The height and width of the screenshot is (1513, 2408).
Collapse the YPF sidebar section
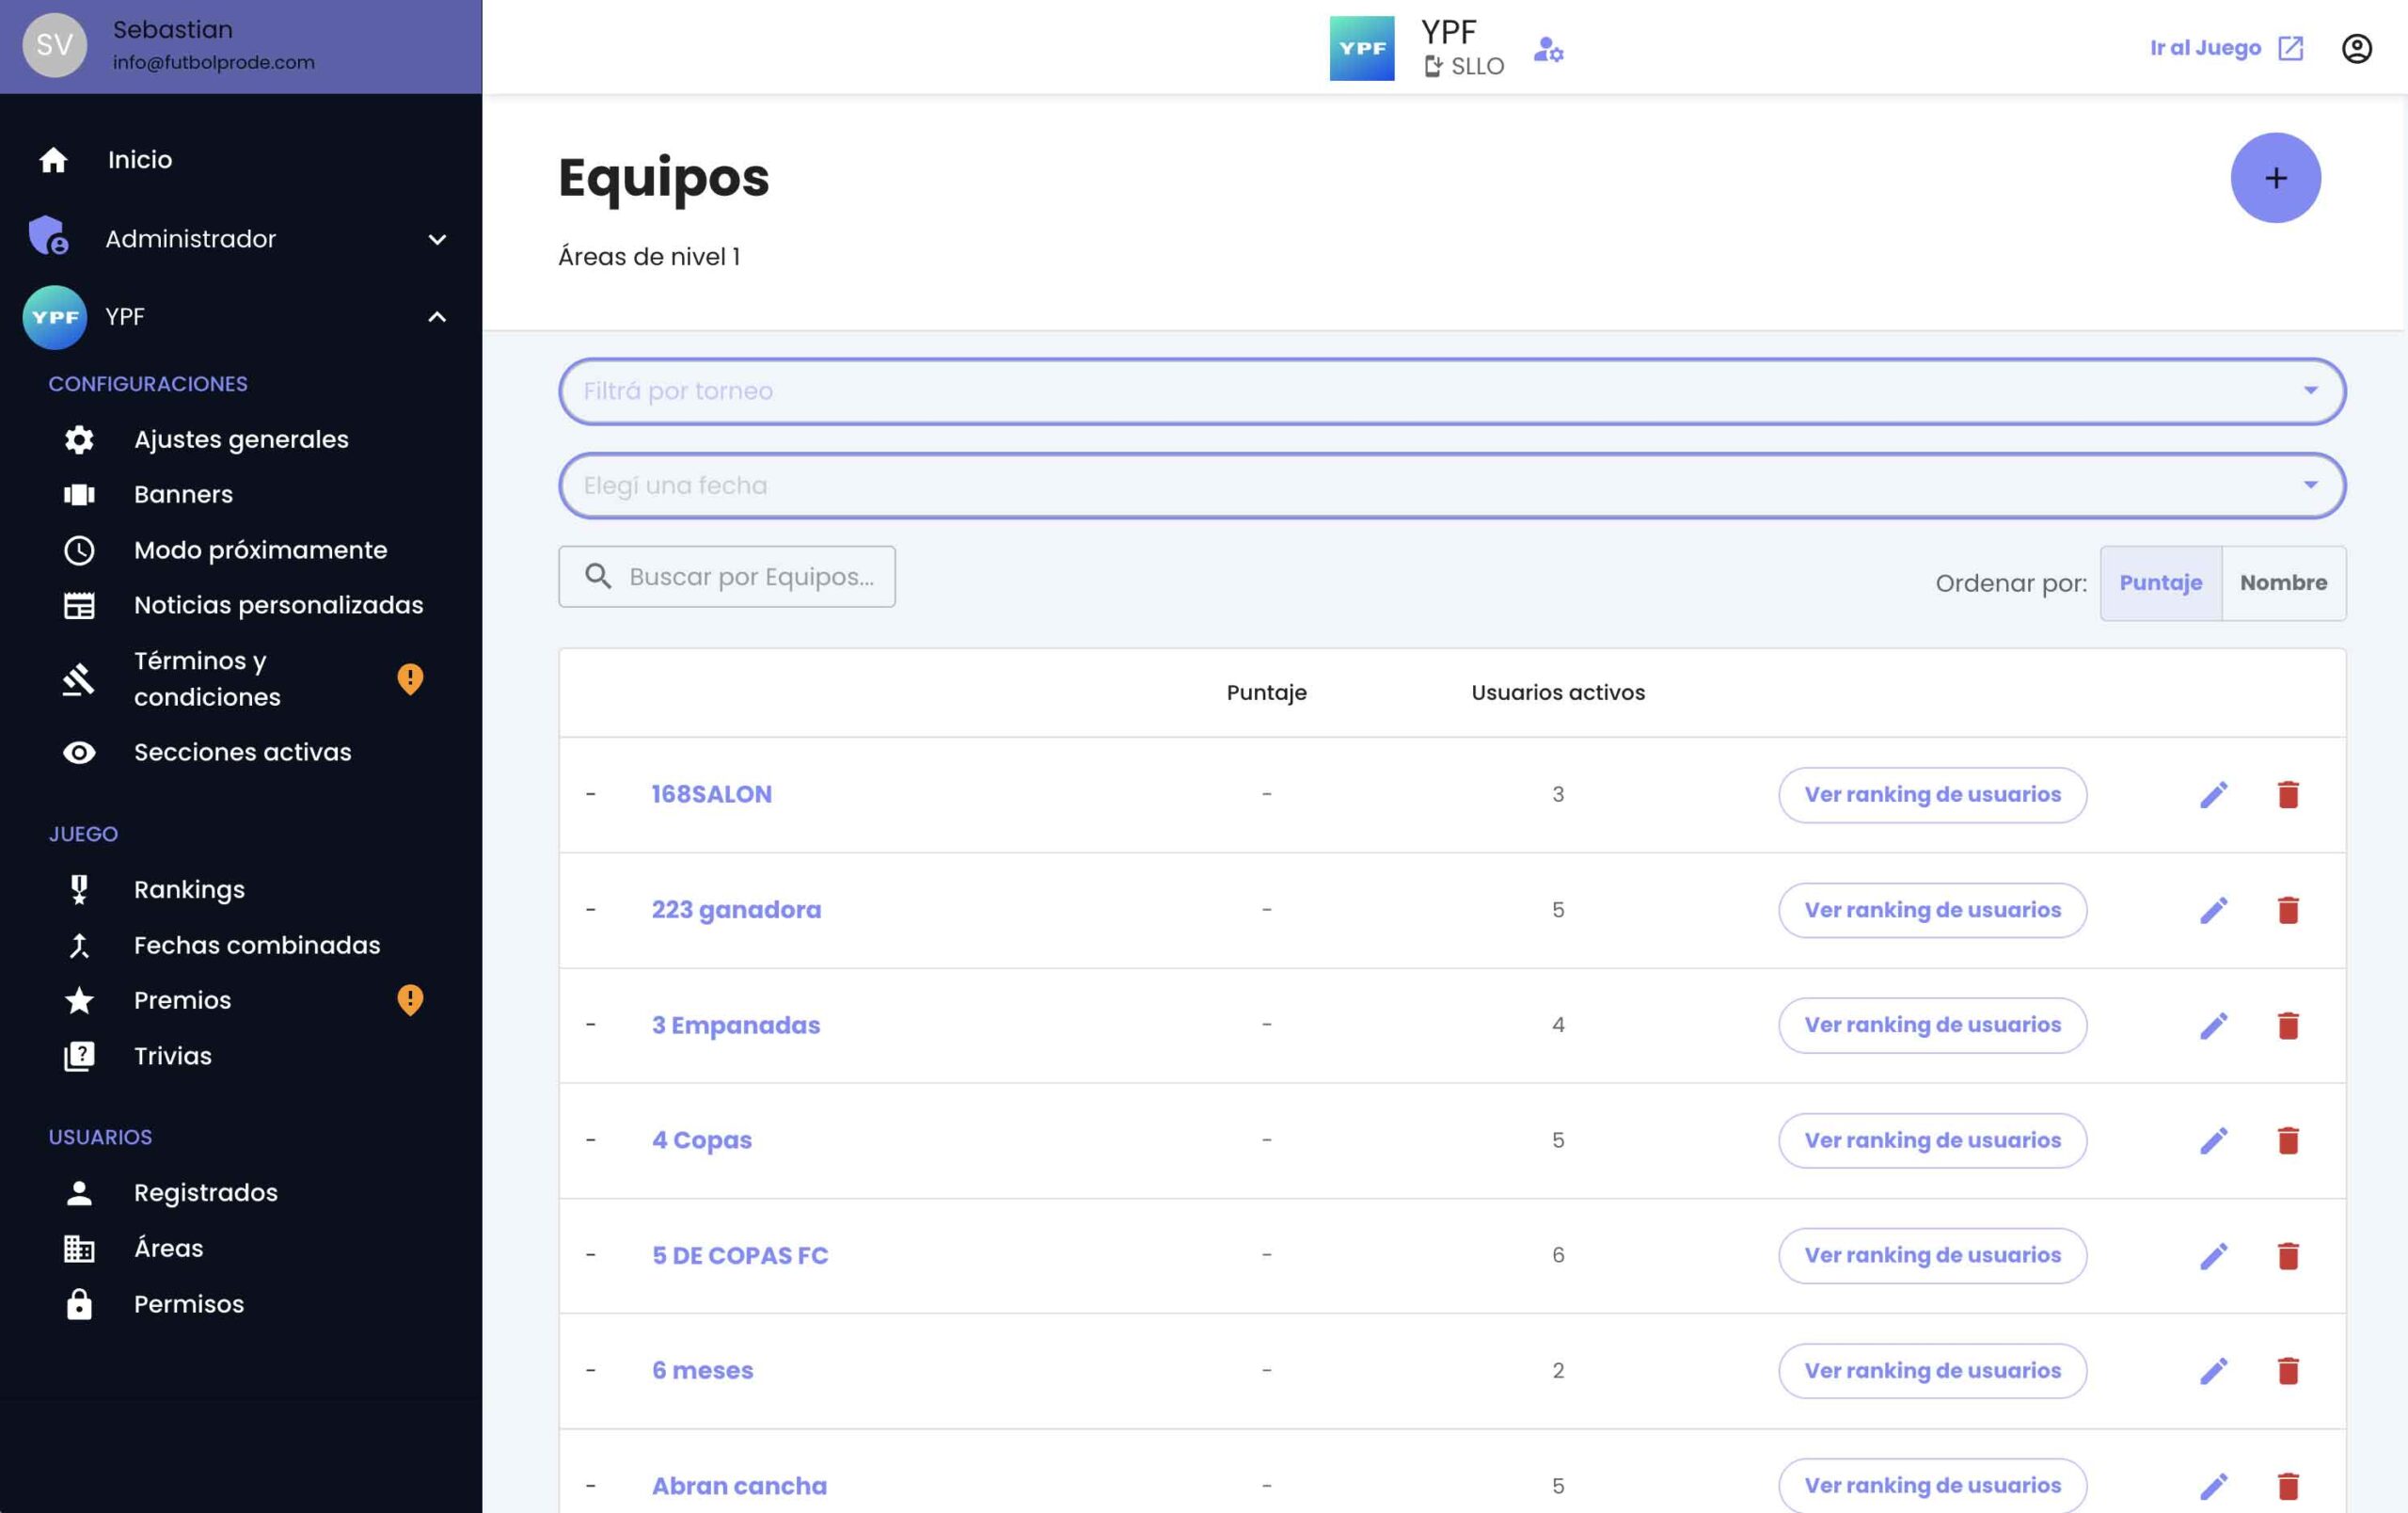[x=436, y=317]
